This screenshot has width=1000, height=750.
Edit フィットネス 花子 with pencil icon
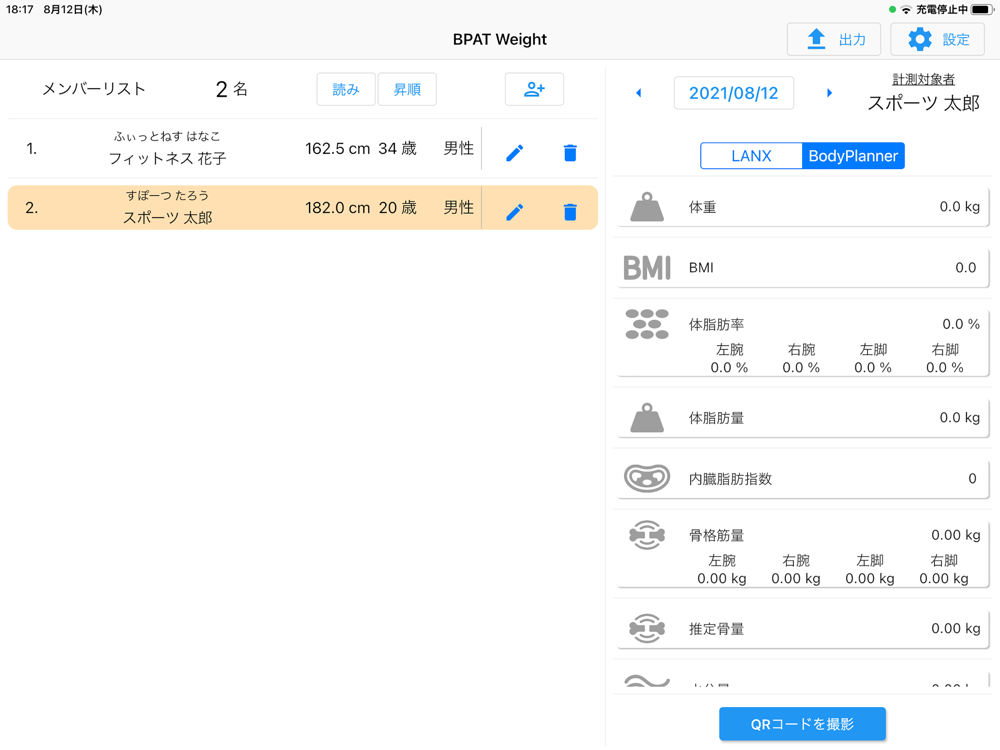[x=515, y=152]
